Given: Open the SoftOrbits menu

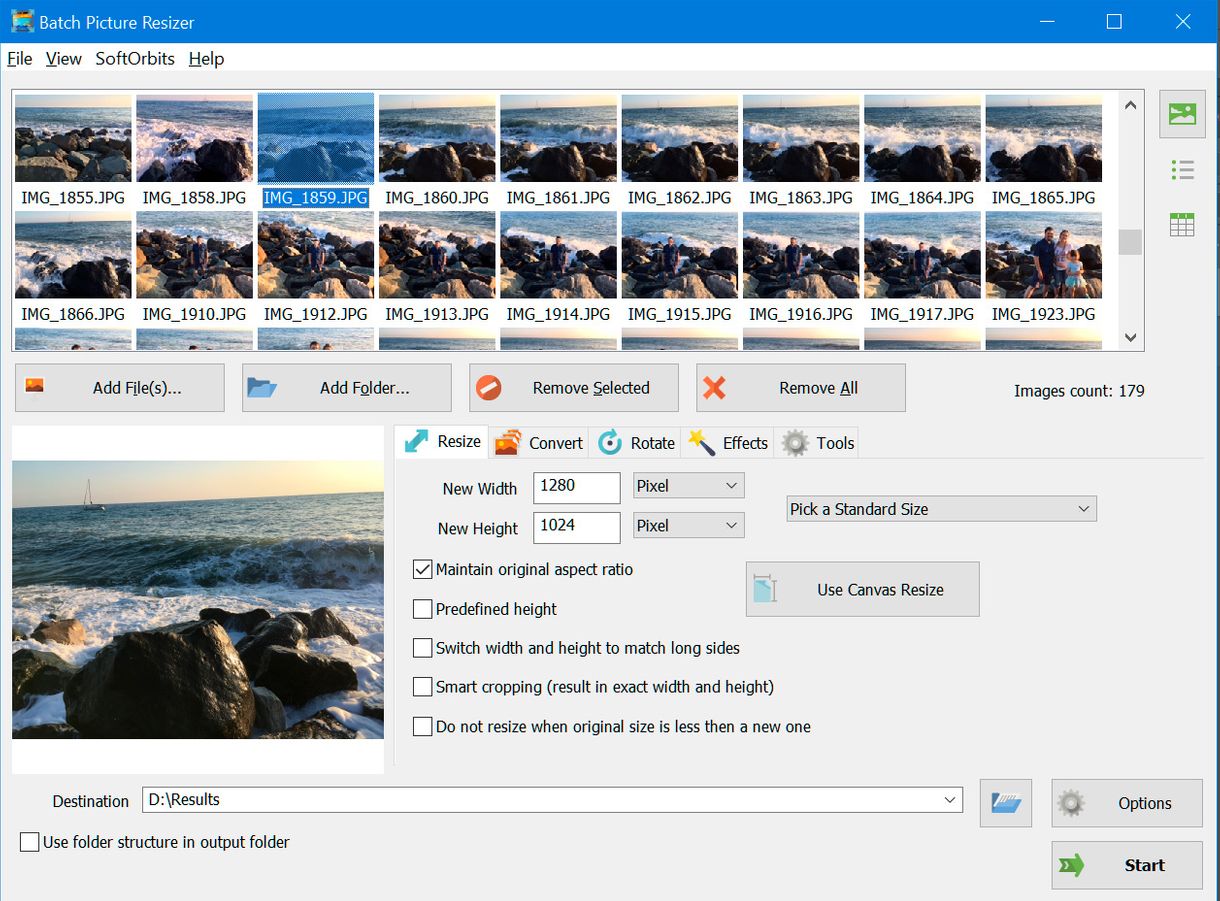Looking at the screenshot, I should click(x=134, y=59).
